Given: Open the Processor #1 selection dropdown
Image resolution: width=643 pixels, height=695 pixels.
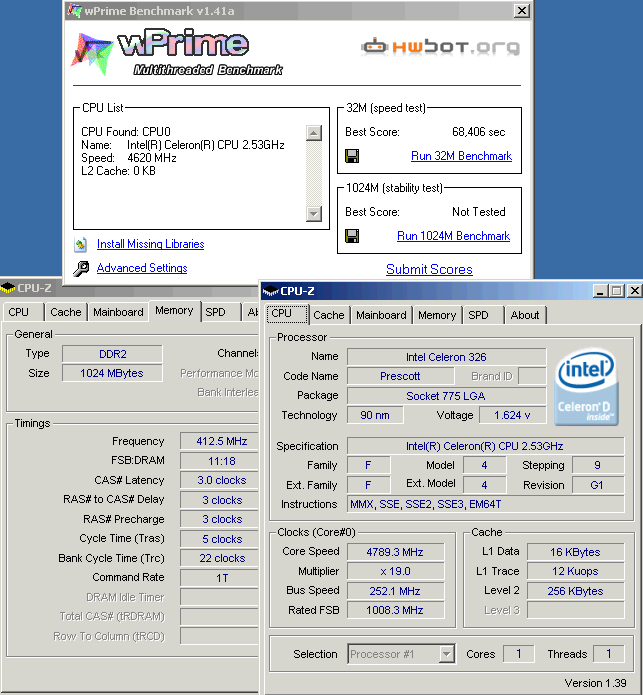Looking at the screenshot, I should tap(447, 654).
